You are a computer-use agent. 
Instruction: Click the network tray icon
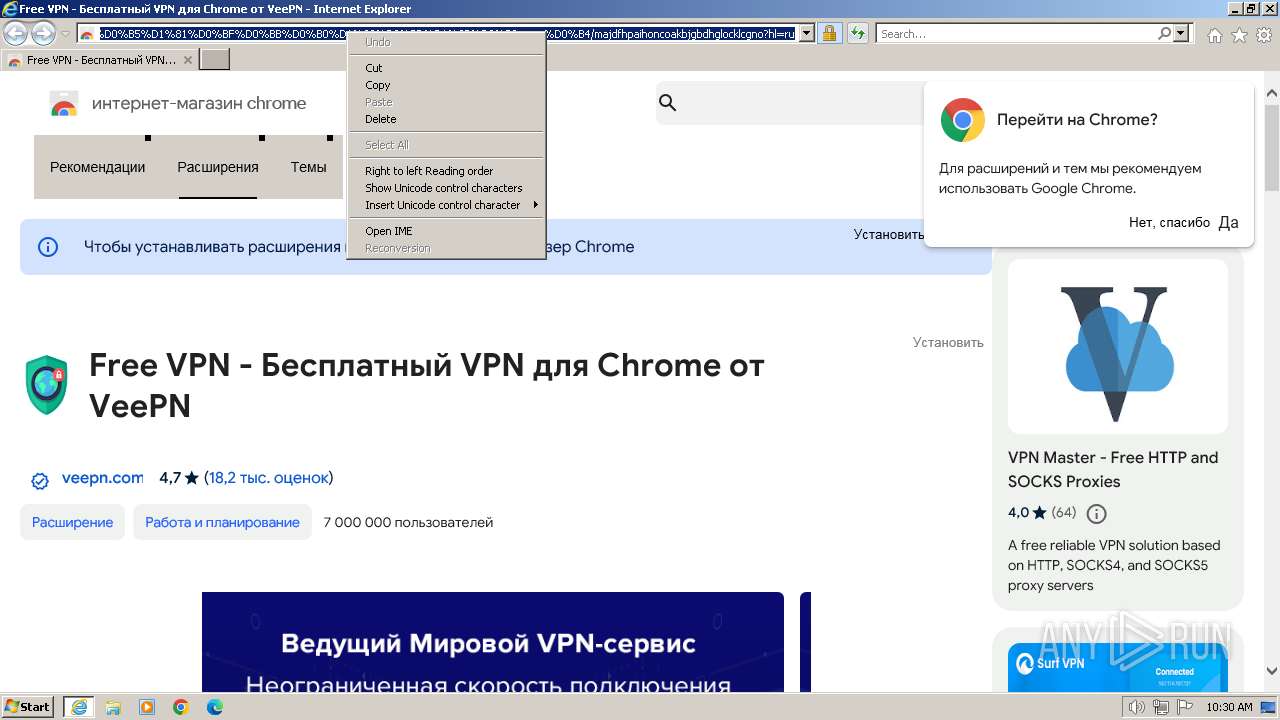[x=1160, y=708]
